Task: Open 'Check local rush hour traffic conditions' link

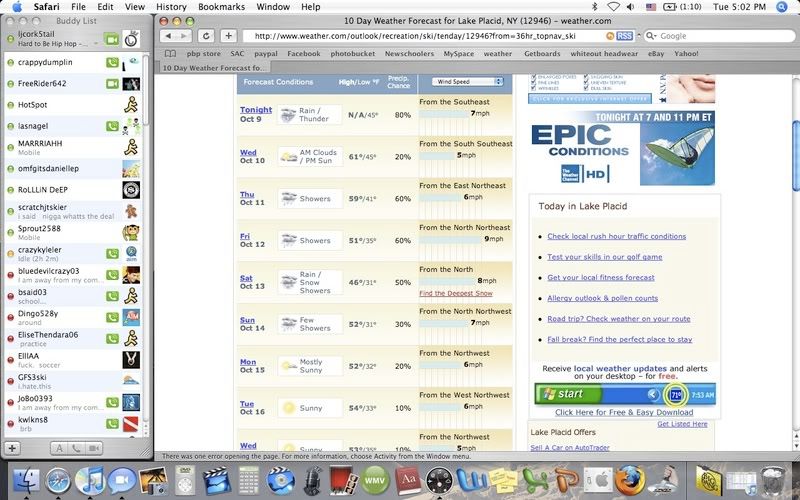Action: [616, 236]
